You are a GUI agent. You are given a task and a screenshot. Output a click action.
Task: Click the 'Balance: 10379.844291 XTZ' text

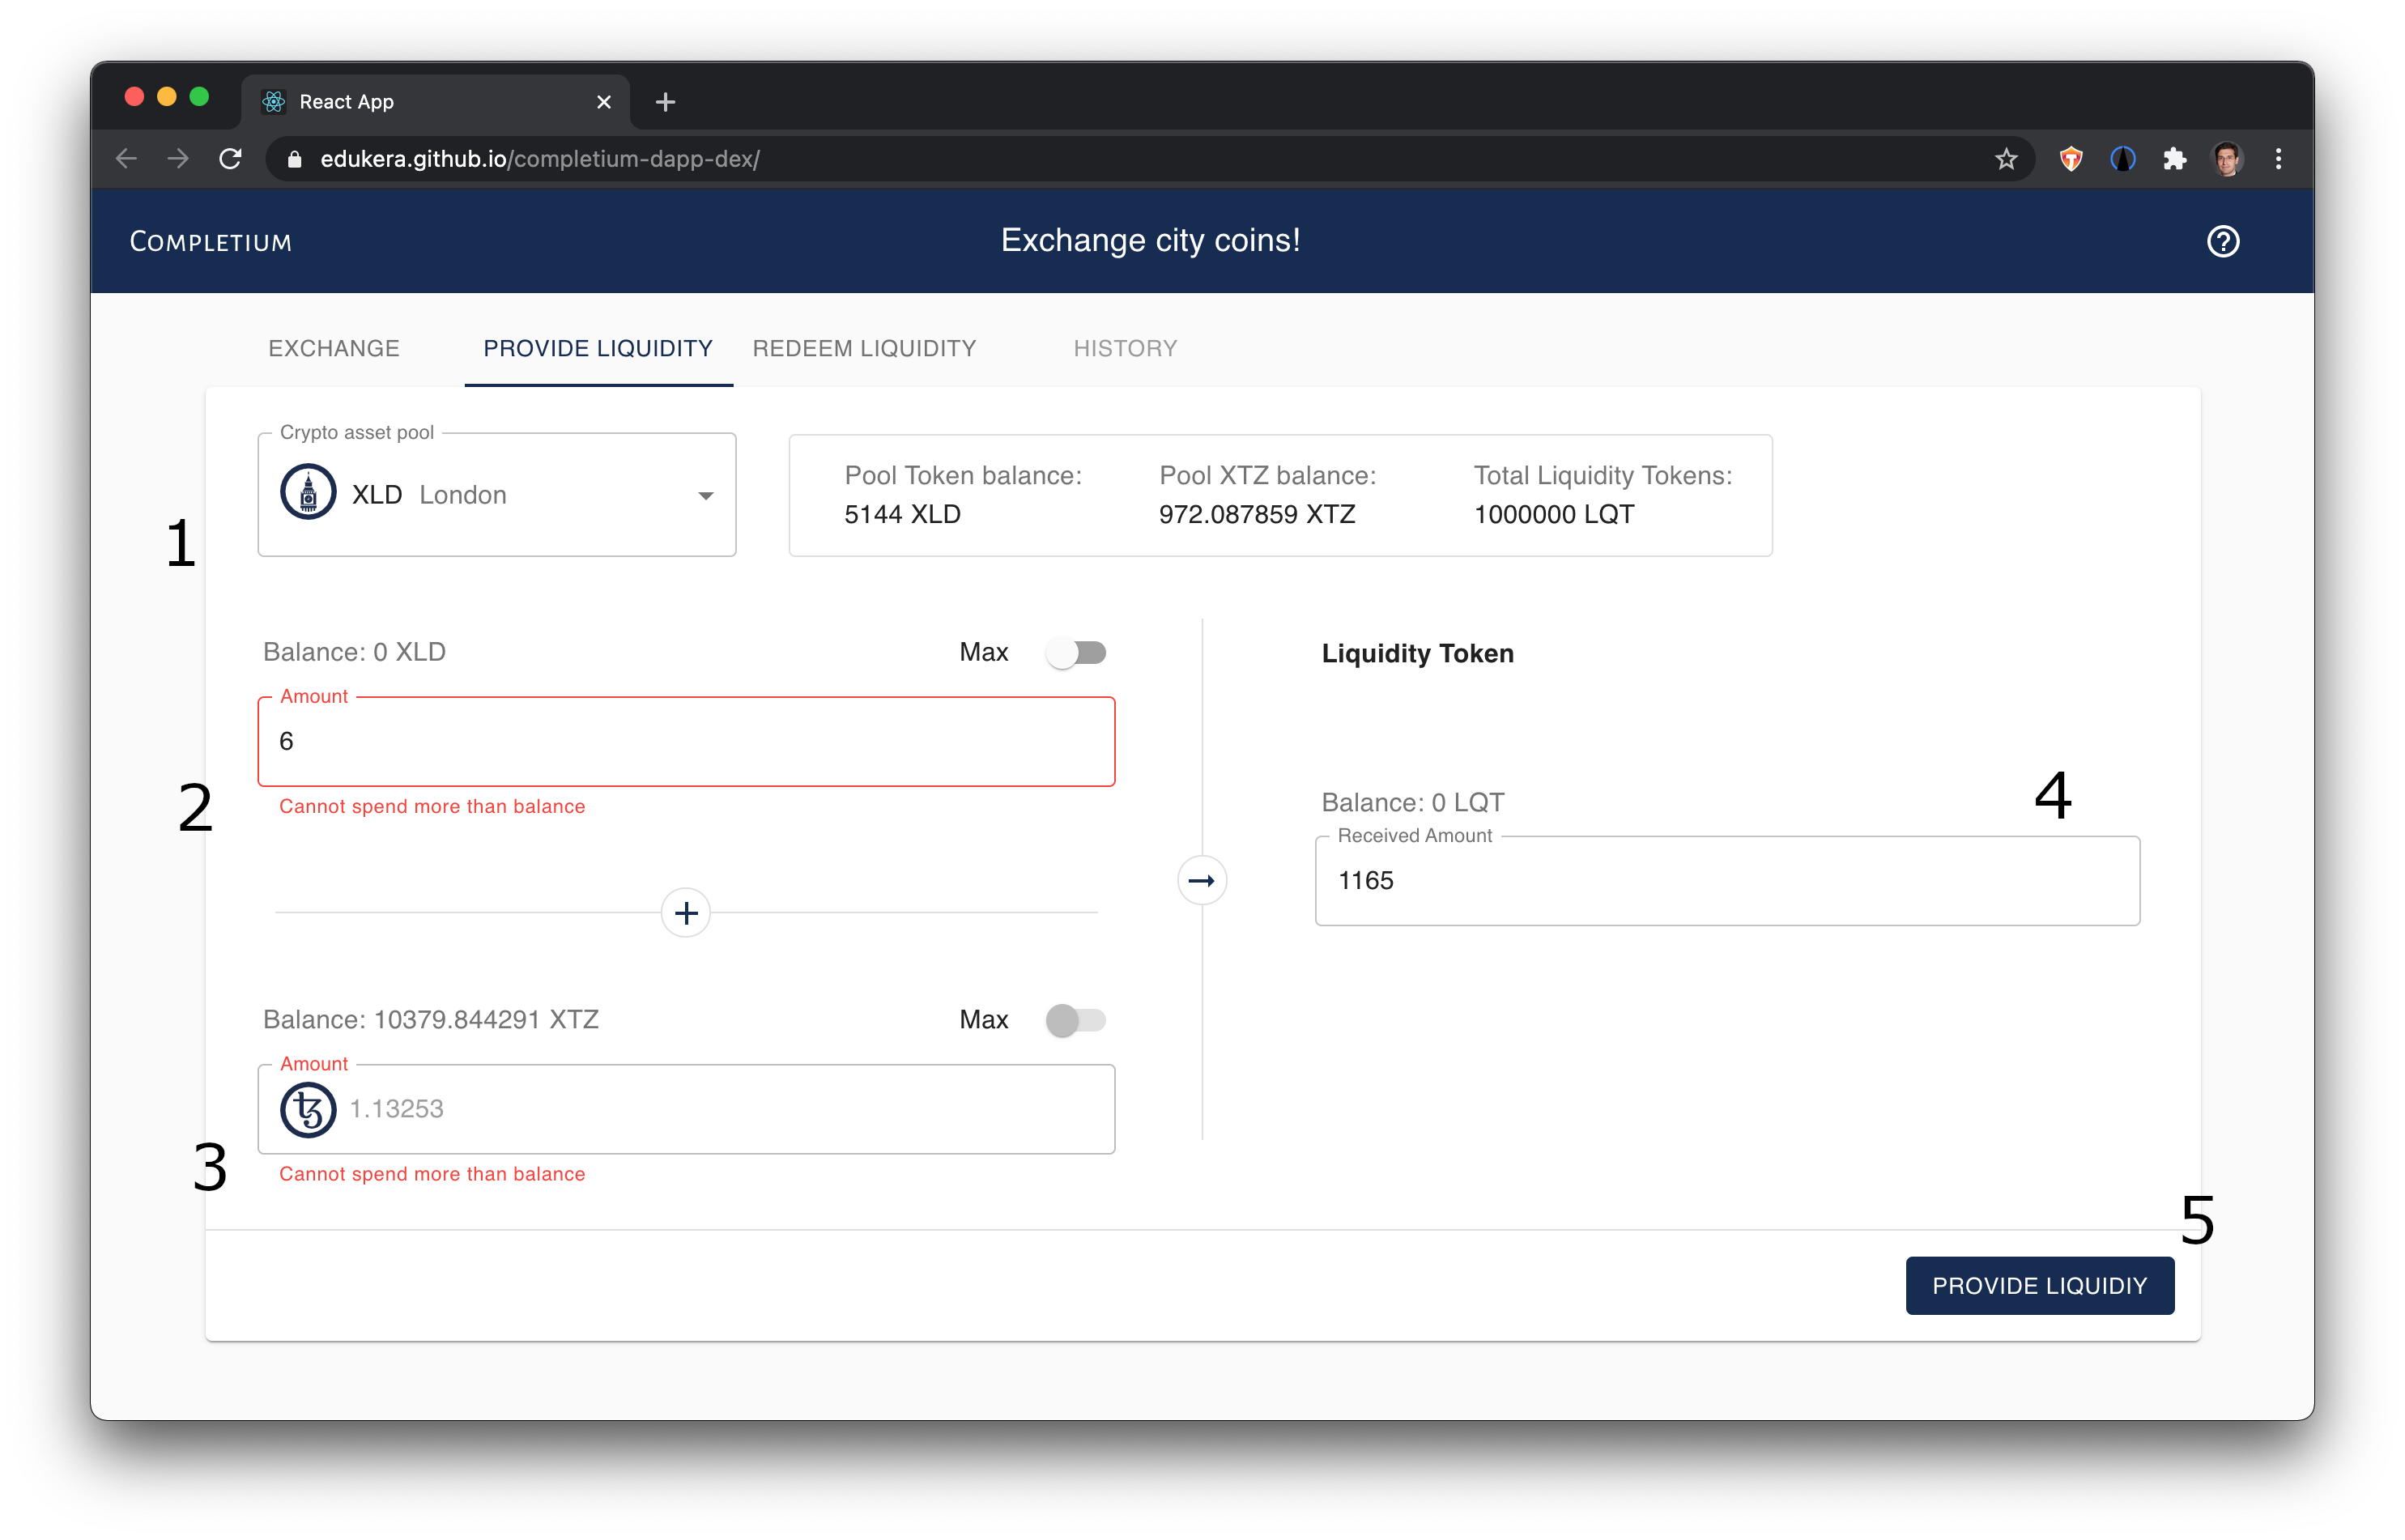pos(431,1019)
